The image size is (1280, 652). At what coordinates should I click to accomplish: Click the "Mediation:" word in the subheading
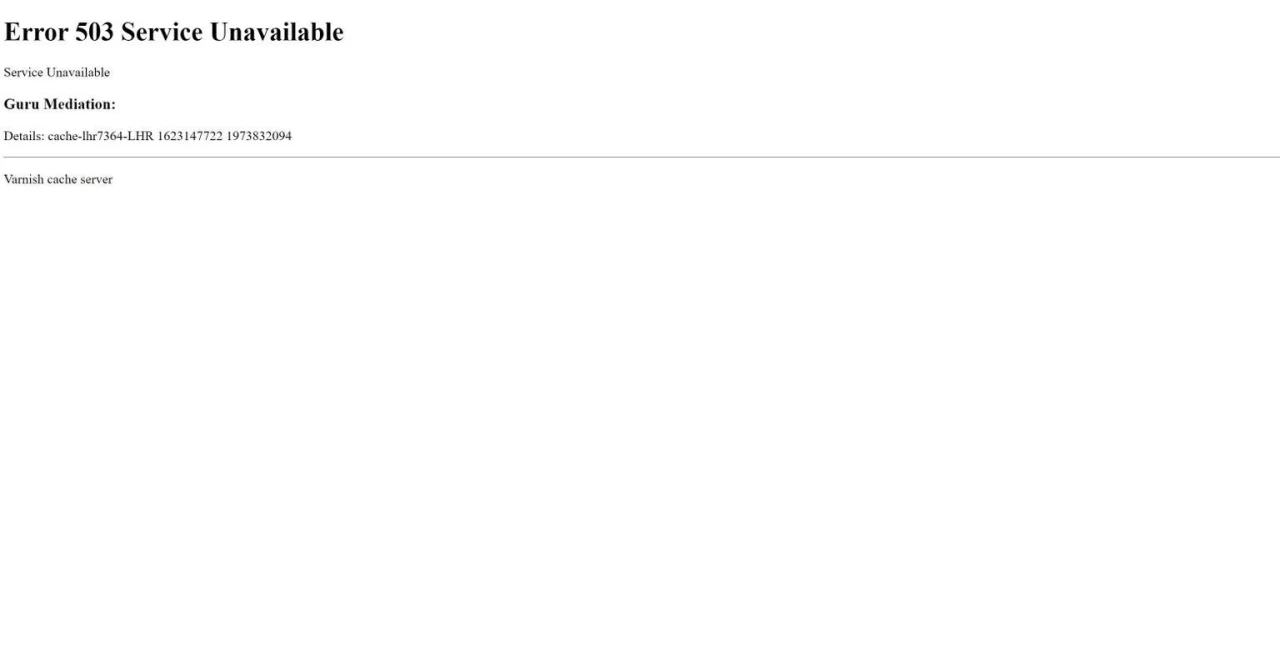click(x=80, y=104)
